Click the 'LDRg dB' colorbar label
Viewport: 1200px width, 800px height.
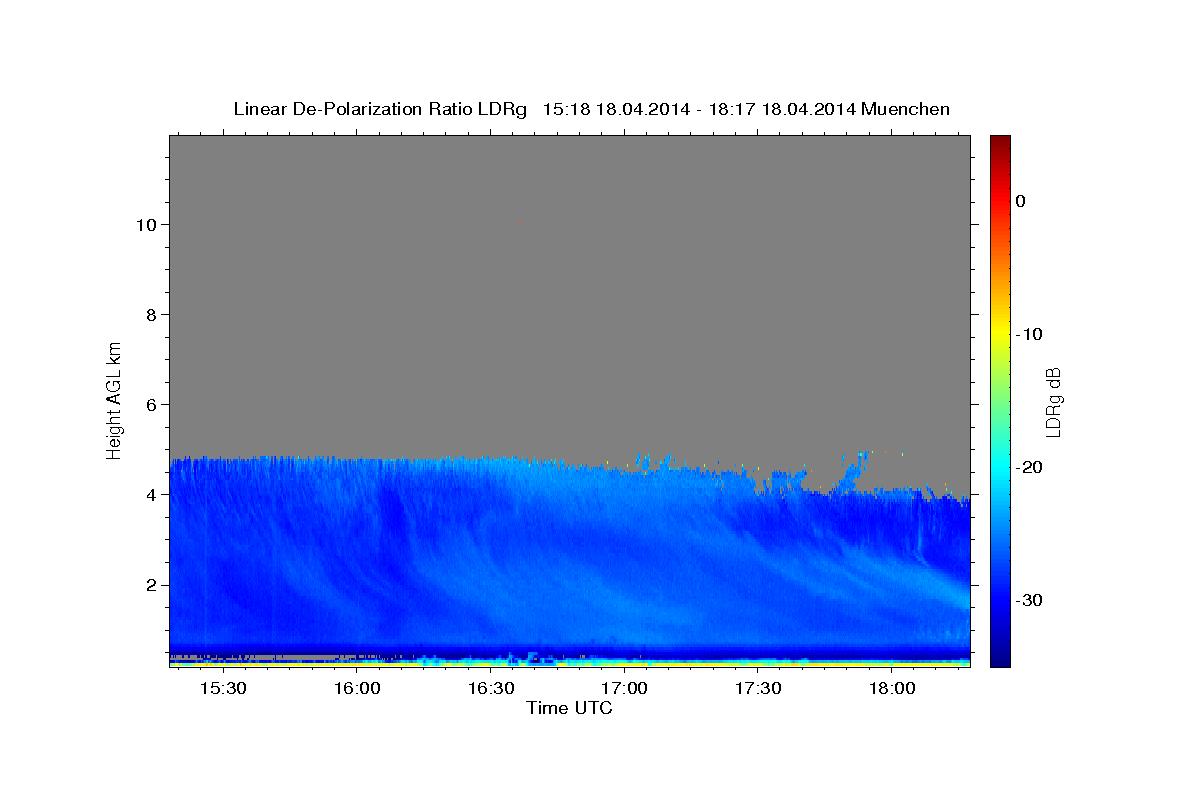pos(1053,402)
